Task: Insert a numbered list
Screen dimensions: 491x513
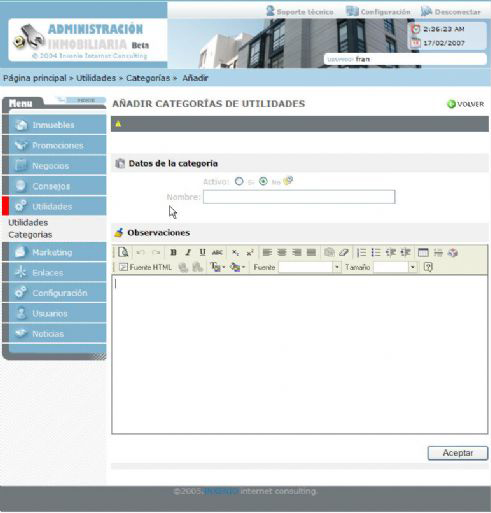Action: (x=361, y=252)
